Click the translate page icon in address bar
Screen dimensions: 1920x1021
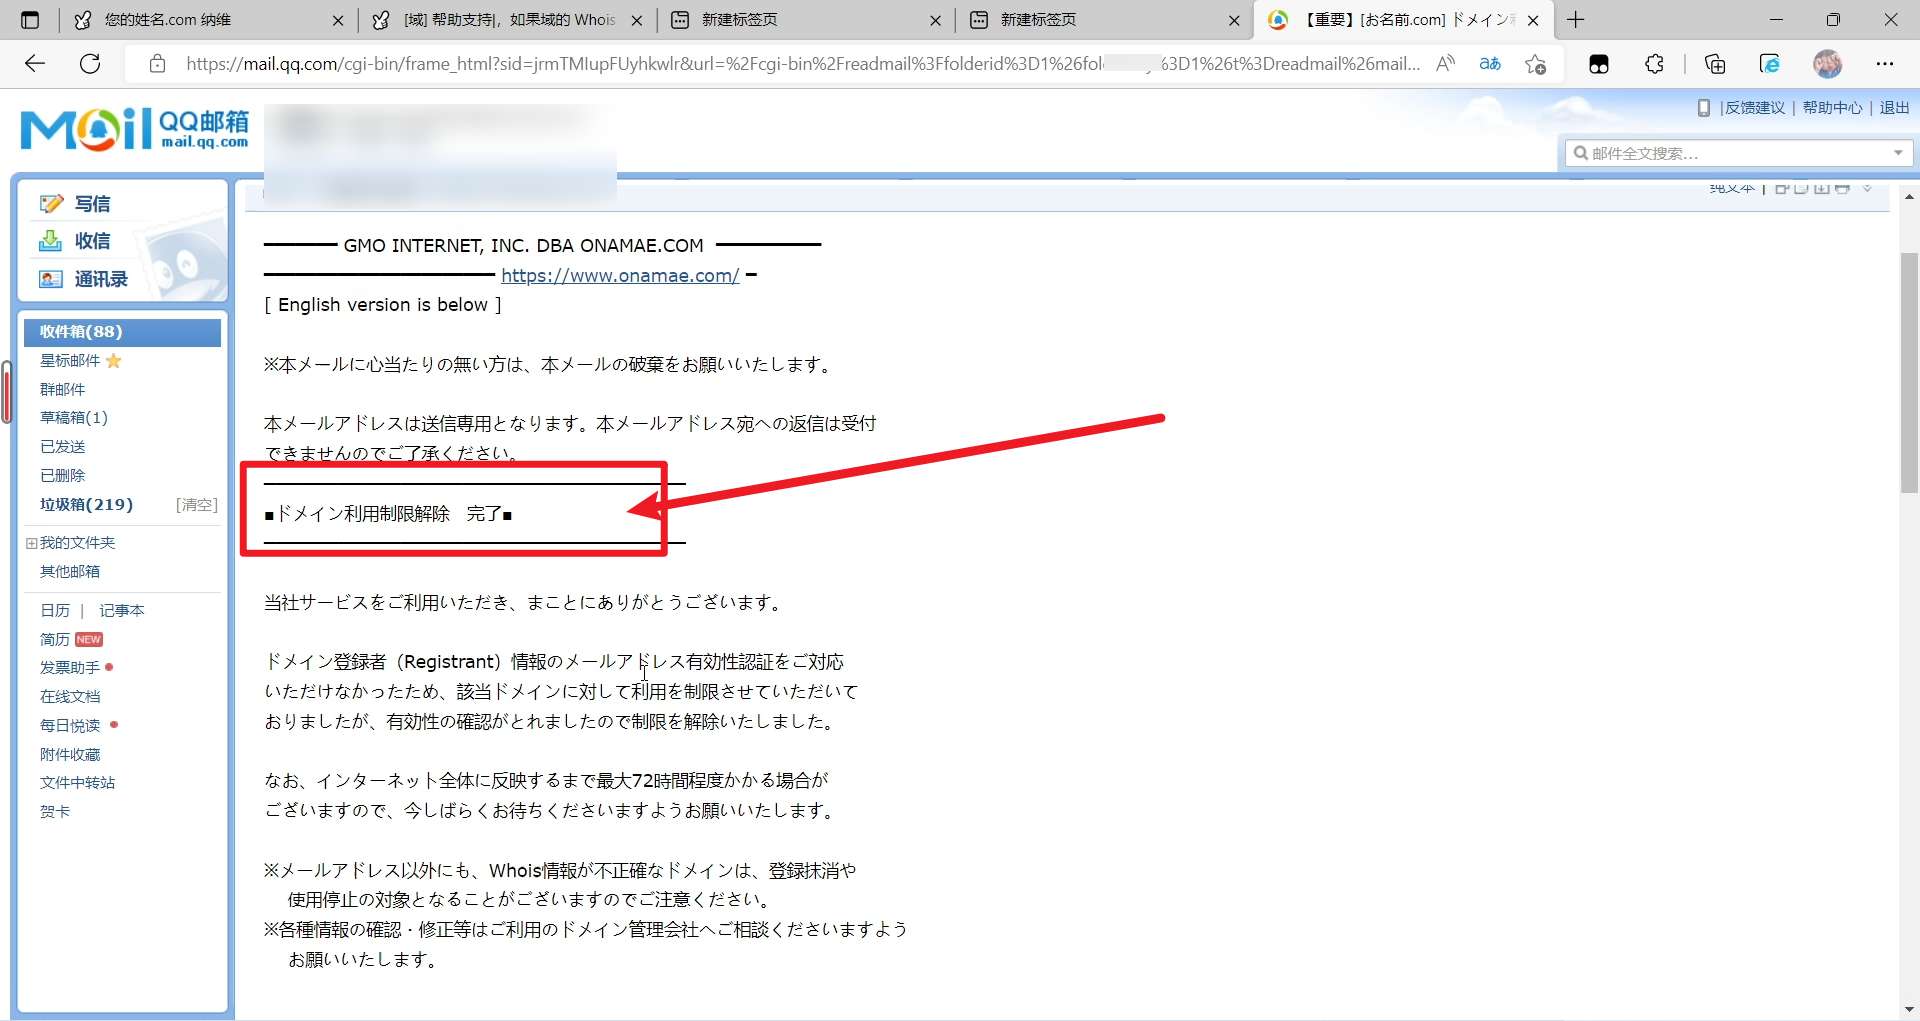point(1490,64)
